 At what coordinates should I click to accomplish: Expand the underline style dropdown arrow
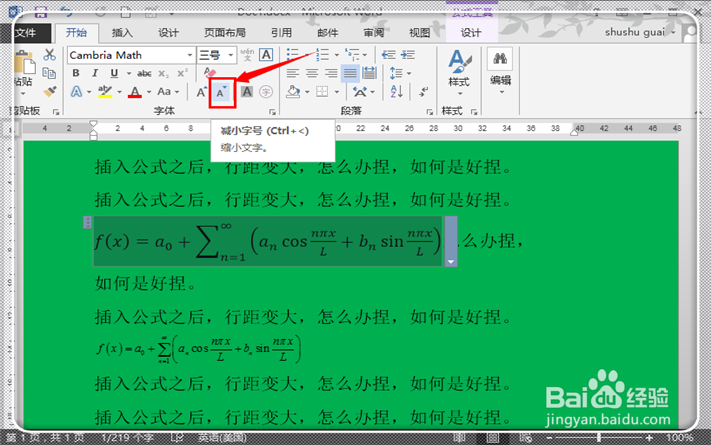pyautogui.click(x=129, y=73)
